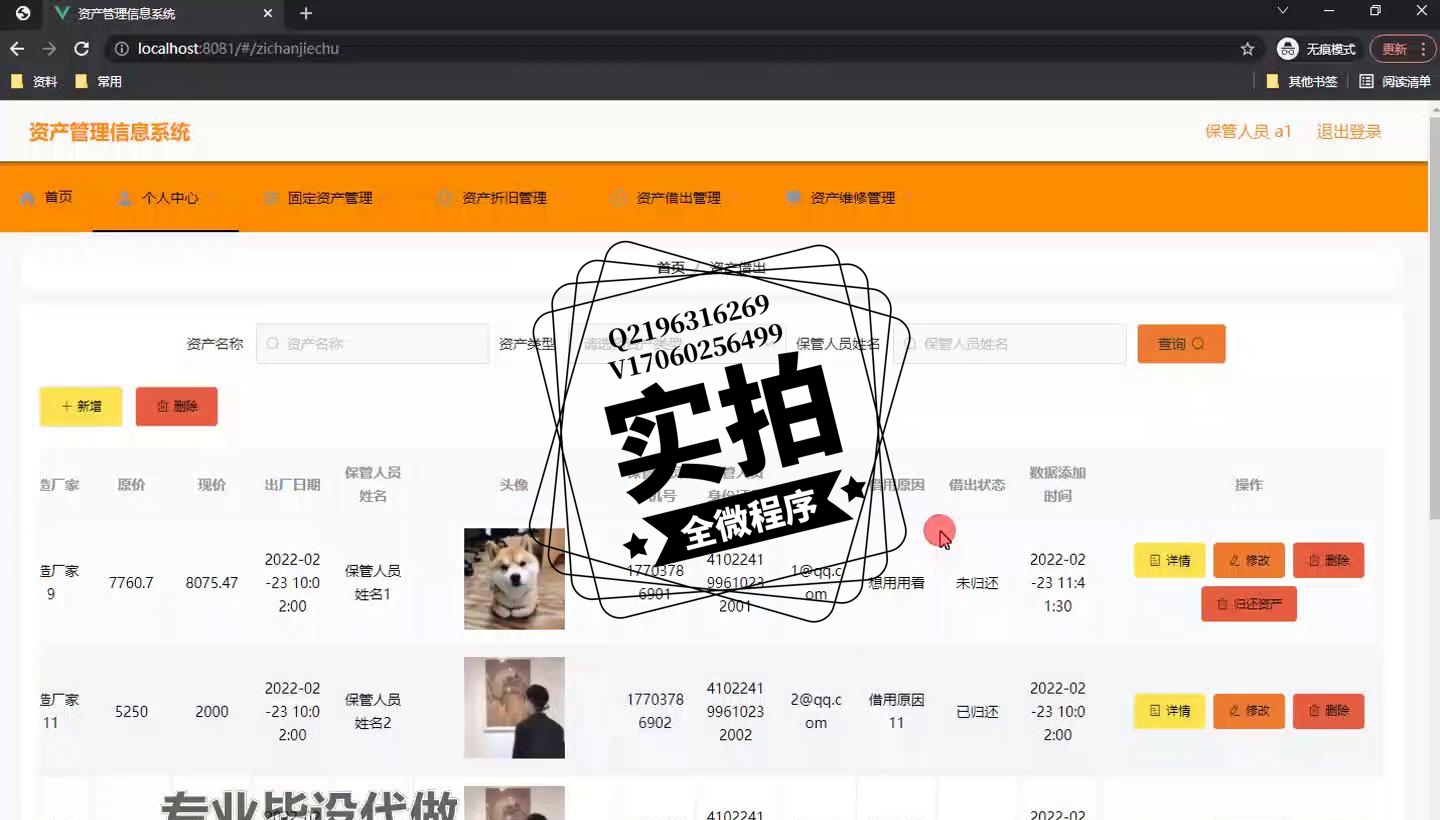Click 删除 for the 2@qq.com row
The image size is (1440, 820).
click(x=1328, y=711)
